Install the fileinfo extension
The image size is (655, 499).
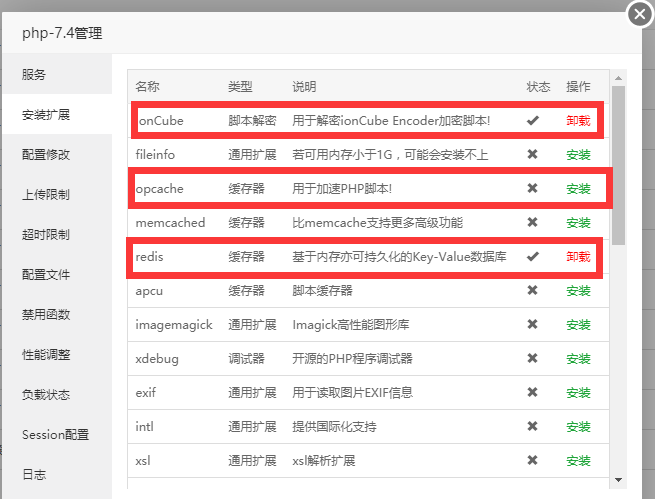pos(578,155)
